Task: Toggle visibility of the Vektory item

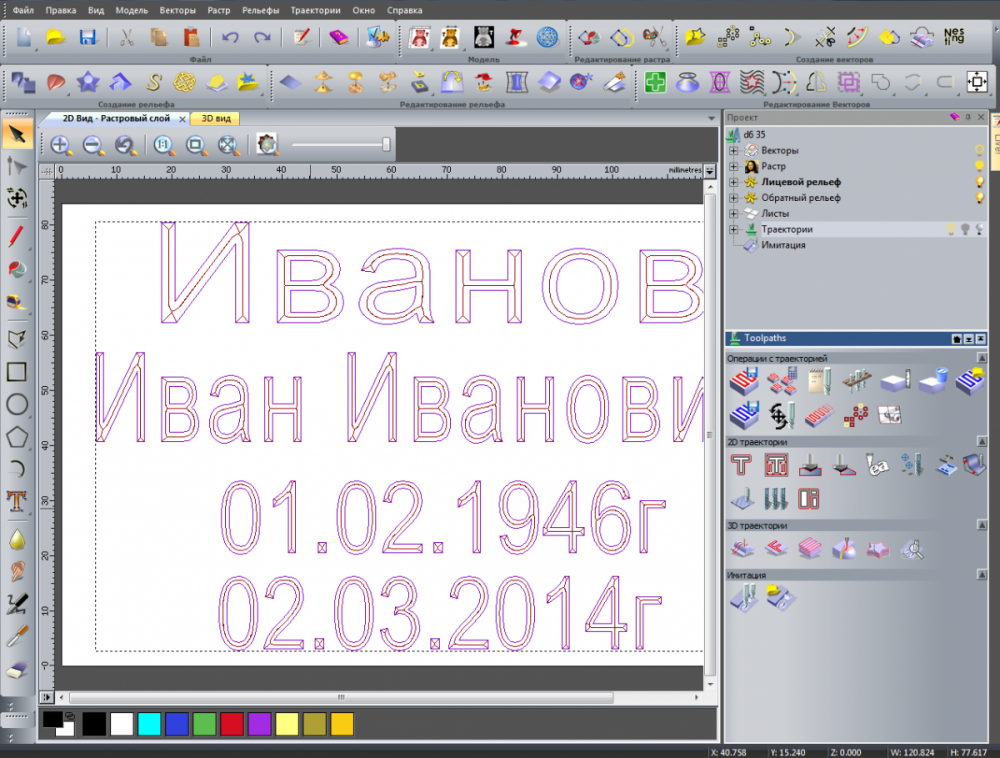Action: (978, 150)
